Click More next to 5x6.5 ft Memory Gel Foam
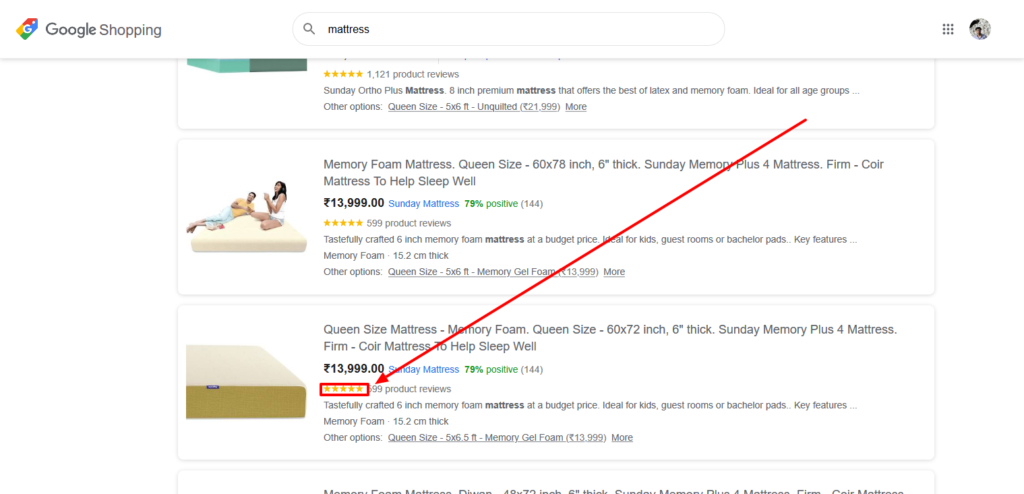 (622, 437)
